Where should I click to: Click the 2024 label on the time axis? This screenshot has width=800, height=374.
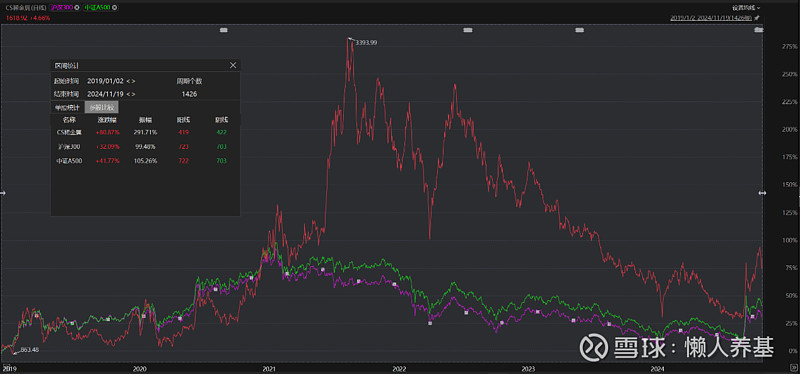click(x=658, y=368)
